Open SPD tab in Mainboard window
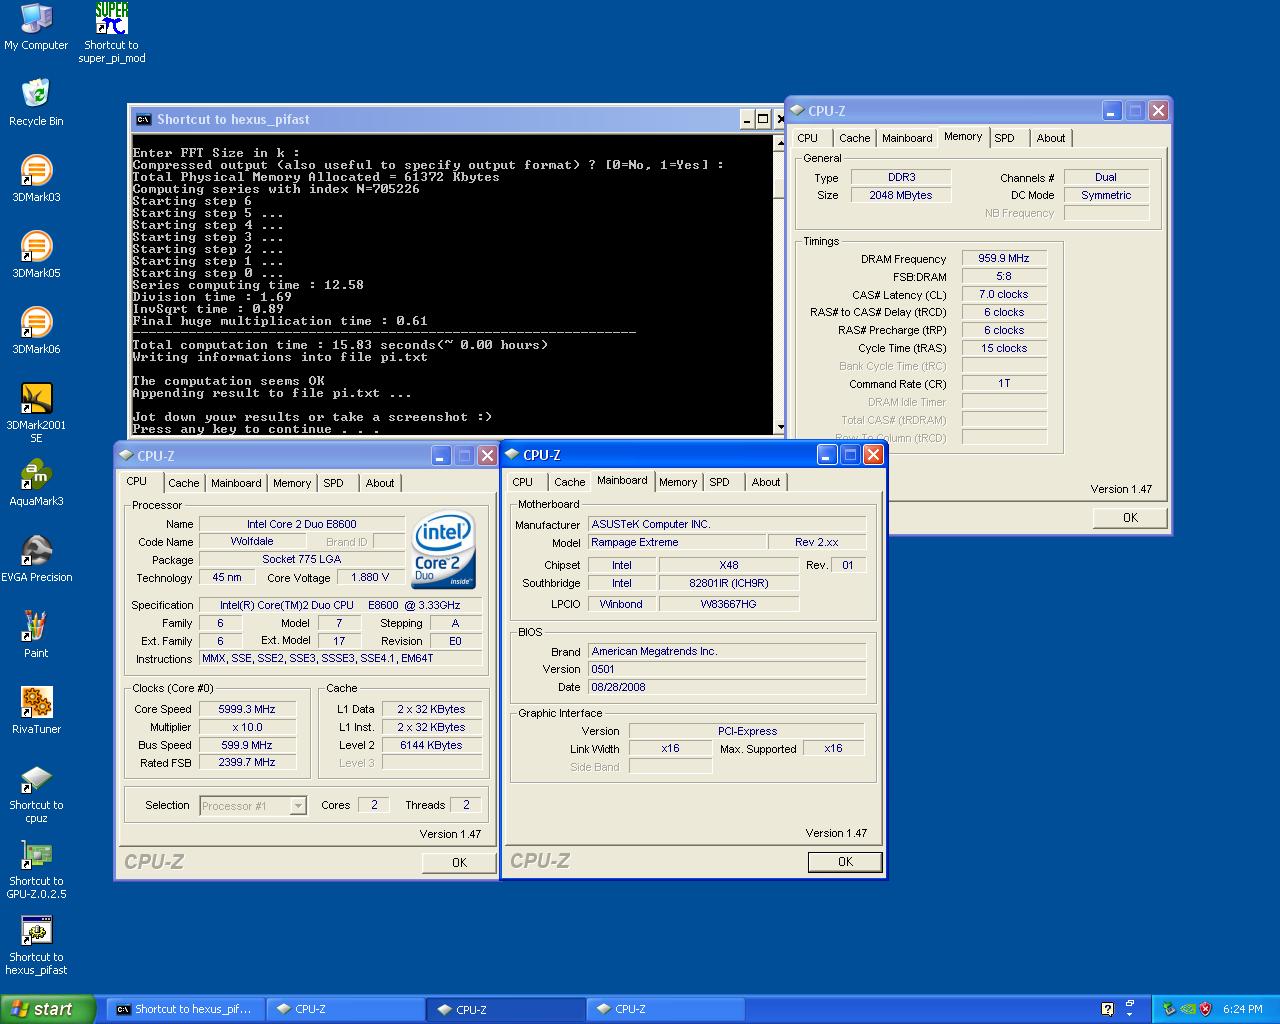 [x=720, y=482]
